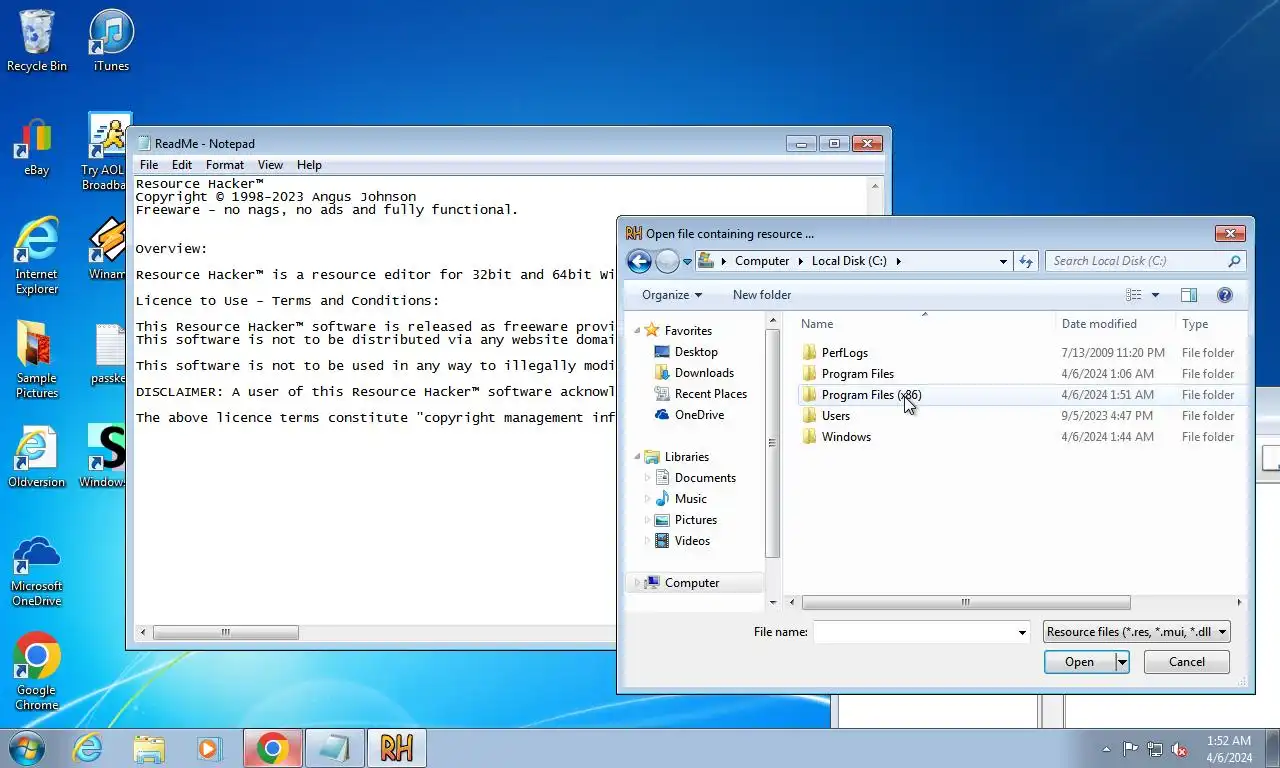Open the eBay desktop shortcut
Viewport: 1280px width, 768px height.
tap(37, 146)
